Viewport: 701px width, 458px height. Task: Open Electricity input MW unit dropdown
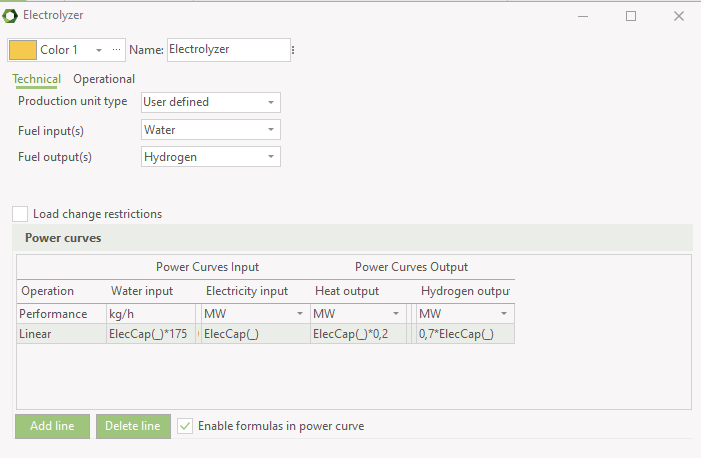pos(300,314)
